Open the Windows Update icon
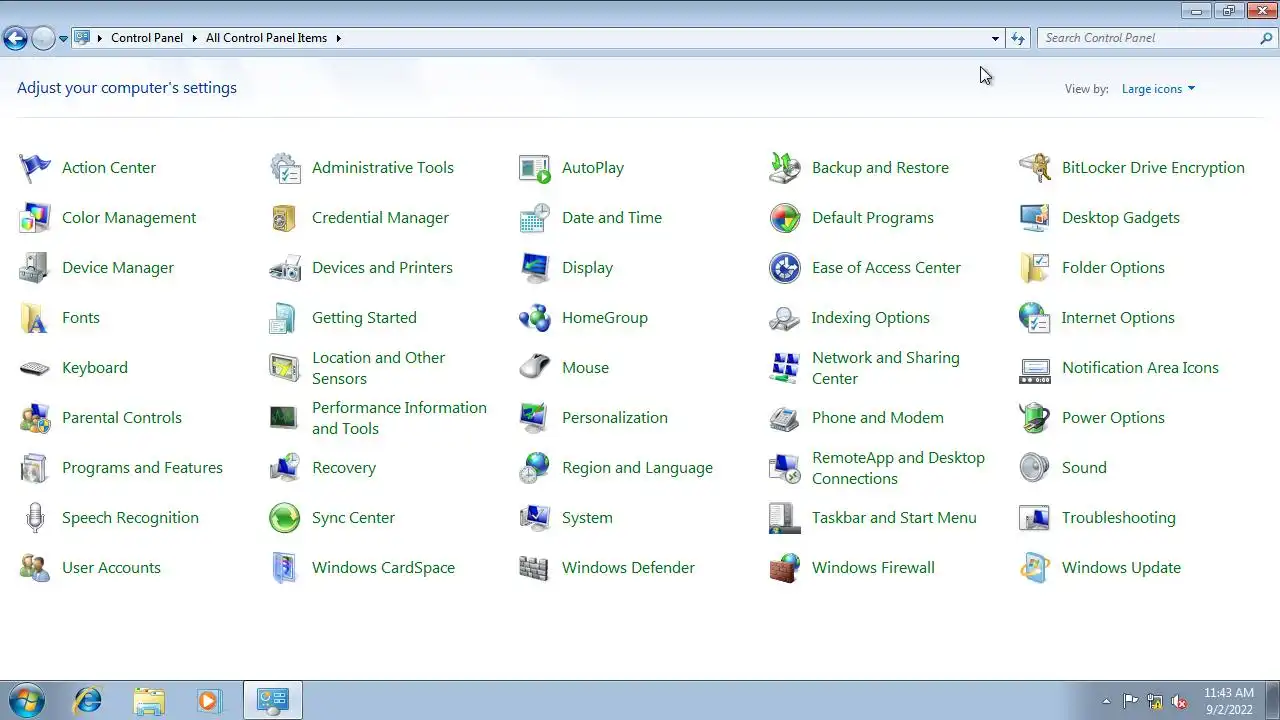This screenshot has width=1280, height=720. pos(1035,568)
